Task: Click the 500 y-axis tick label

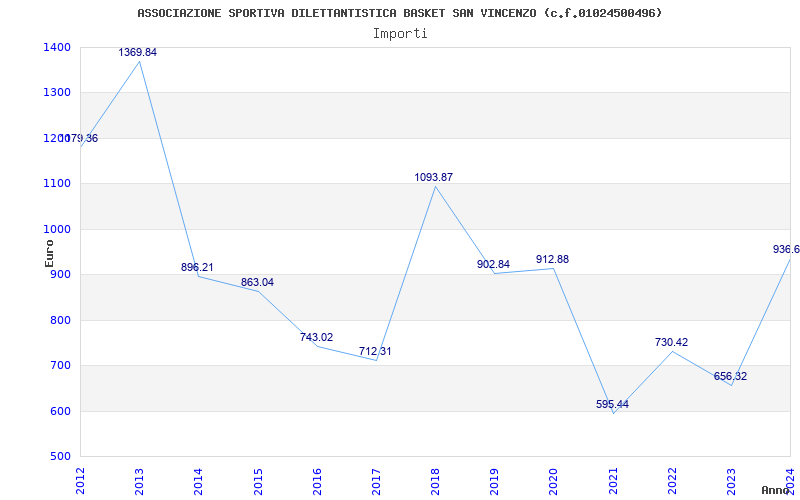Action: [60, 457]
